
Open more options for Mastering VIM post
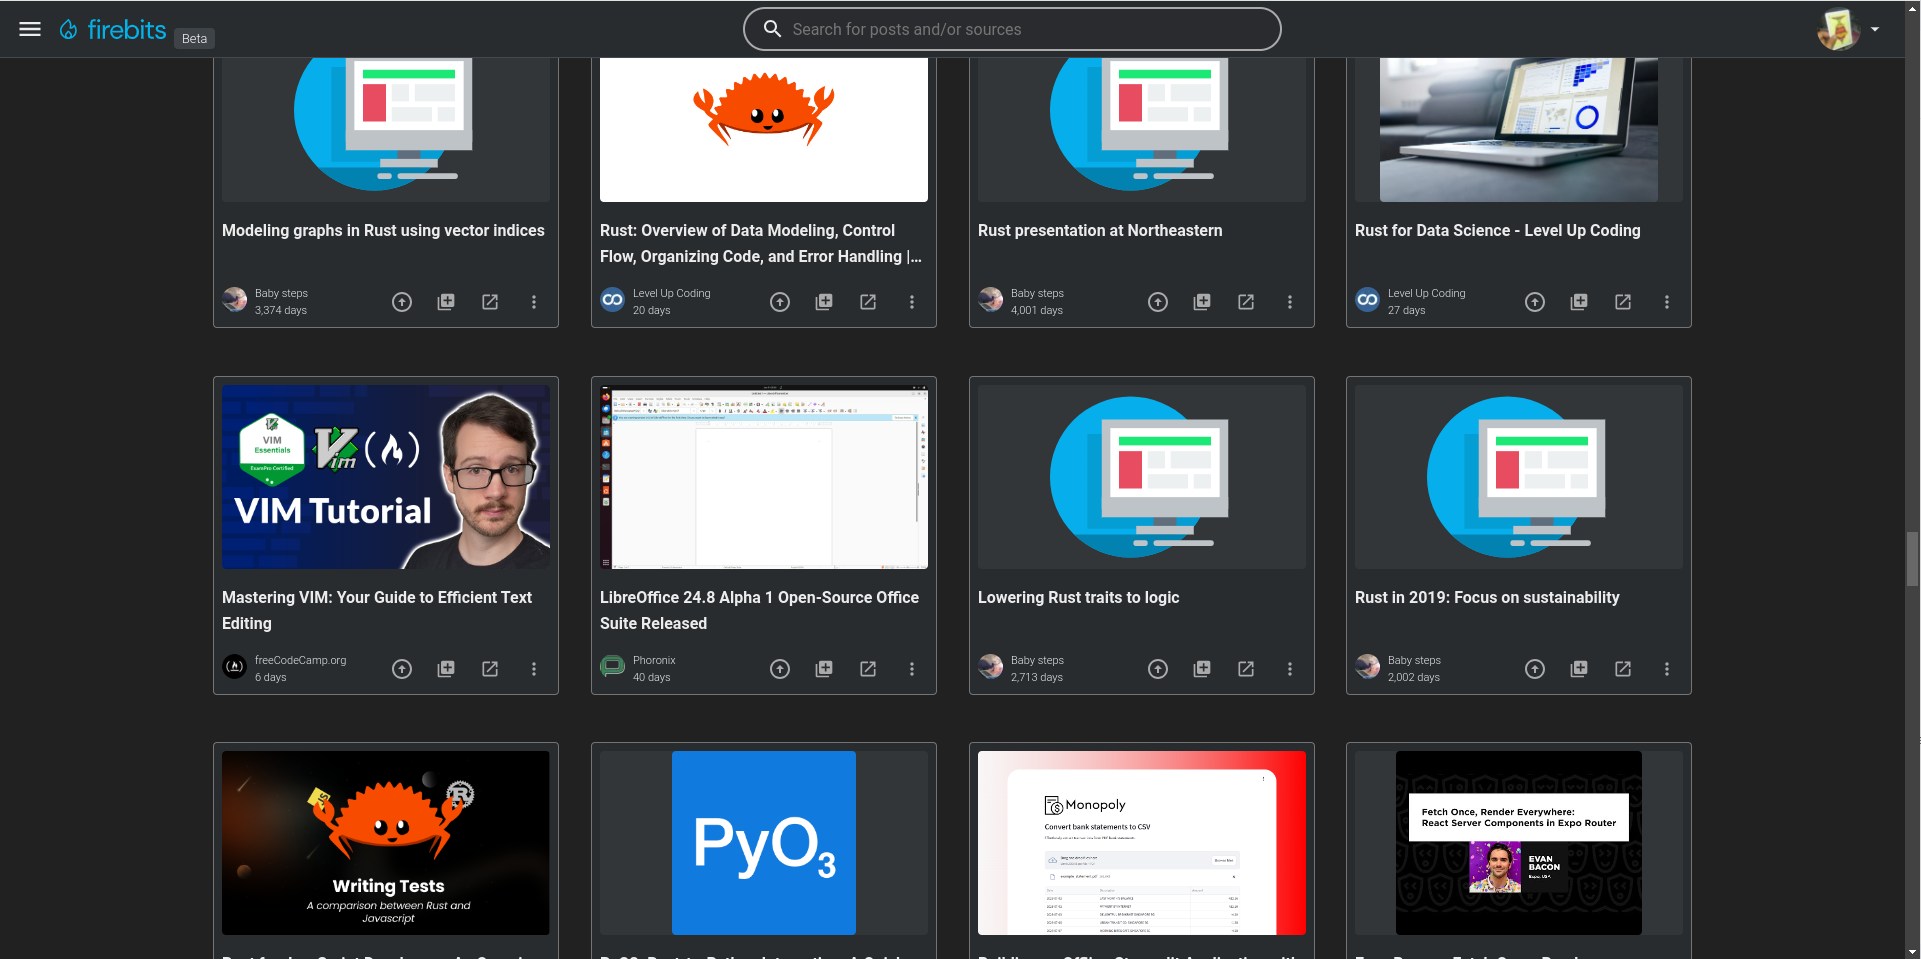[534, 669]
